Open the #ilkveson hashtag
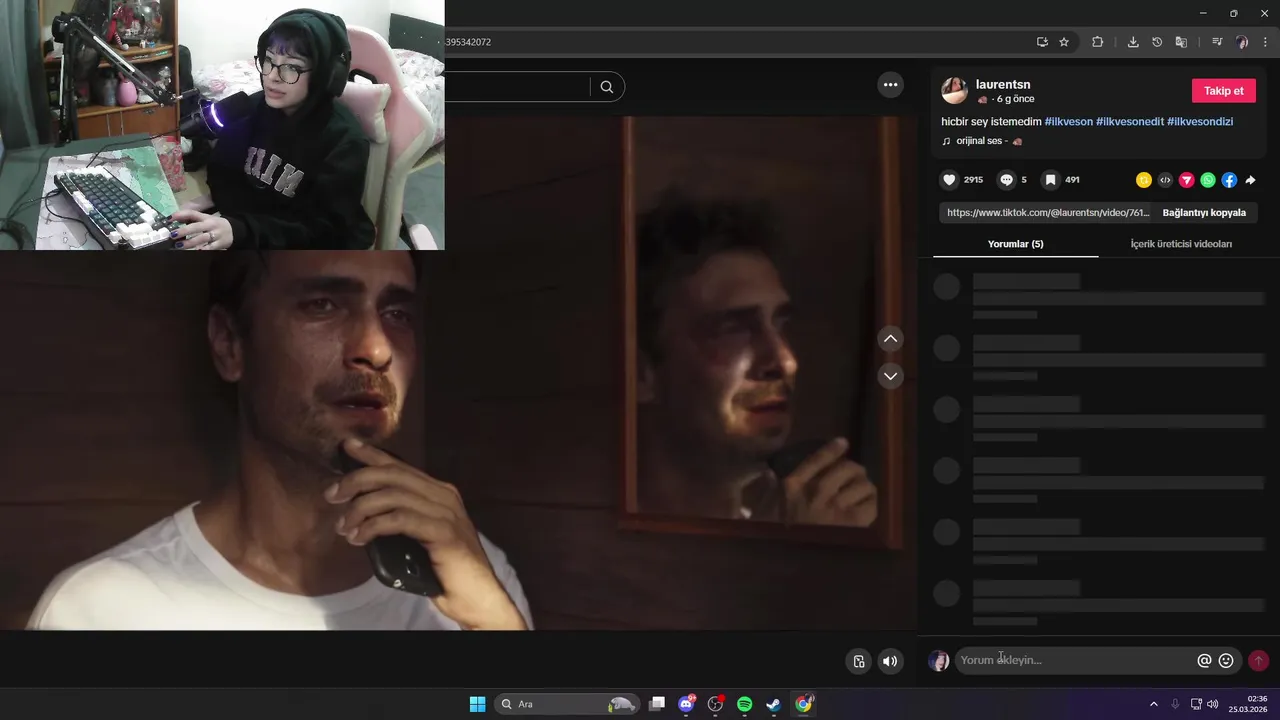The width and height of the screenshot is (1280, 720). click(x=1068, y=122)
